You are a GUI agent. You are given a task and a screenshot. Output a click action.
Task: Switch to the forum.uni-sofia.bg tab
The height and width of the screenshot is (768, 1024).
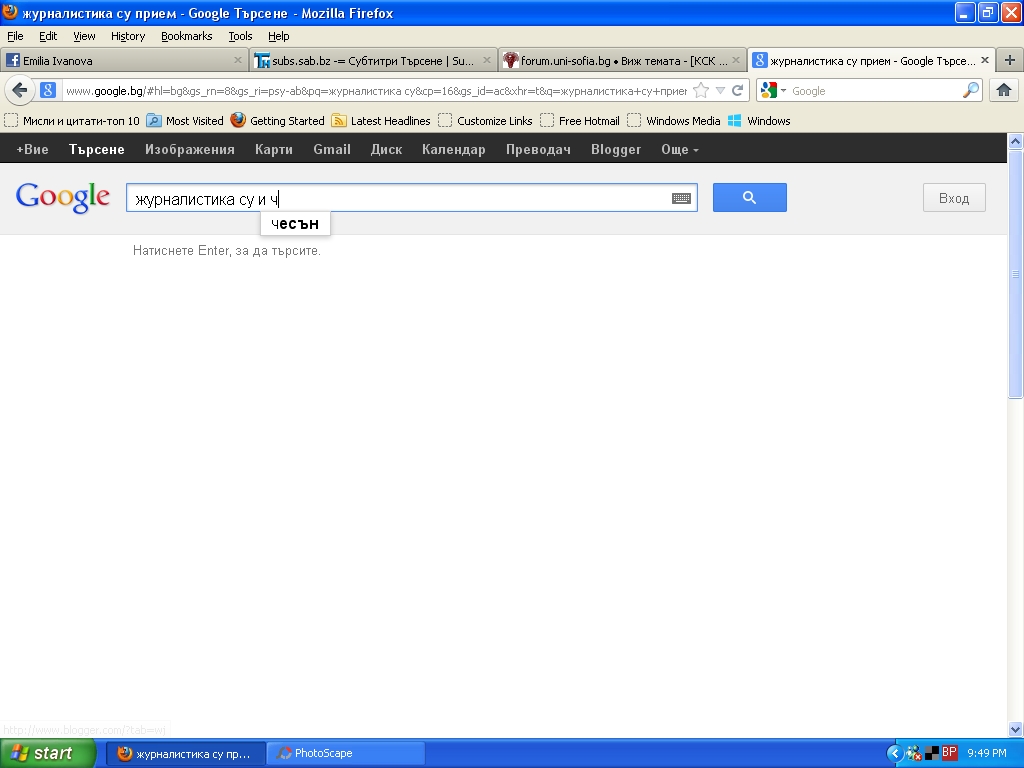pyautogui.click(x=622, y=61)
